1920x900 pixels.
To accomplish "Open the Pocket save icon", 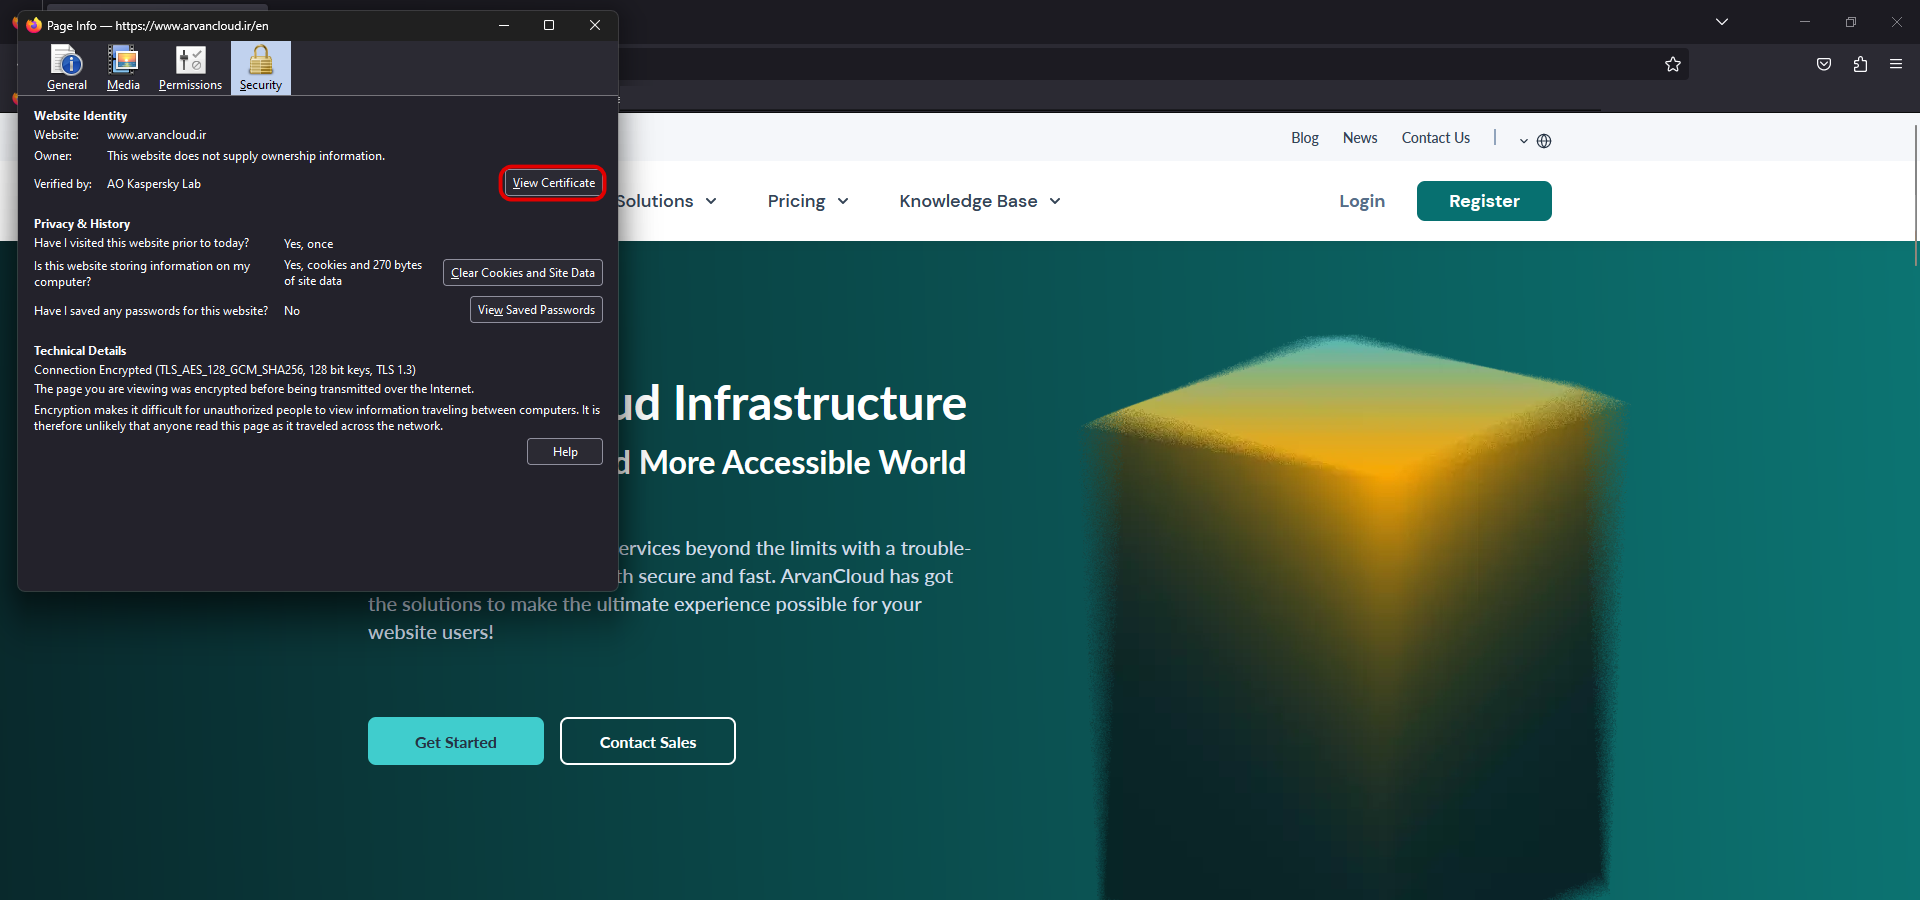I will pyautogui.click(x=1824, y=65).
